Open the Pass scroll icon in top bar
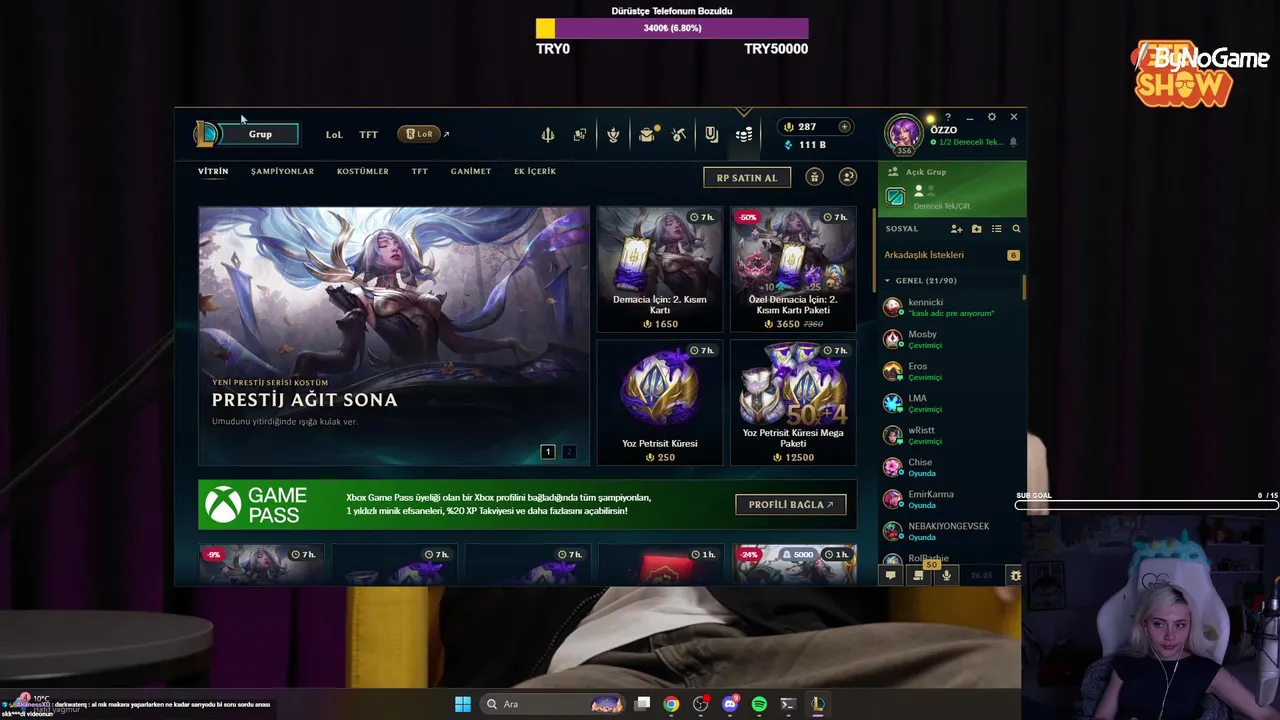Screen dimensions: 1280x720 tap(711, 135)
